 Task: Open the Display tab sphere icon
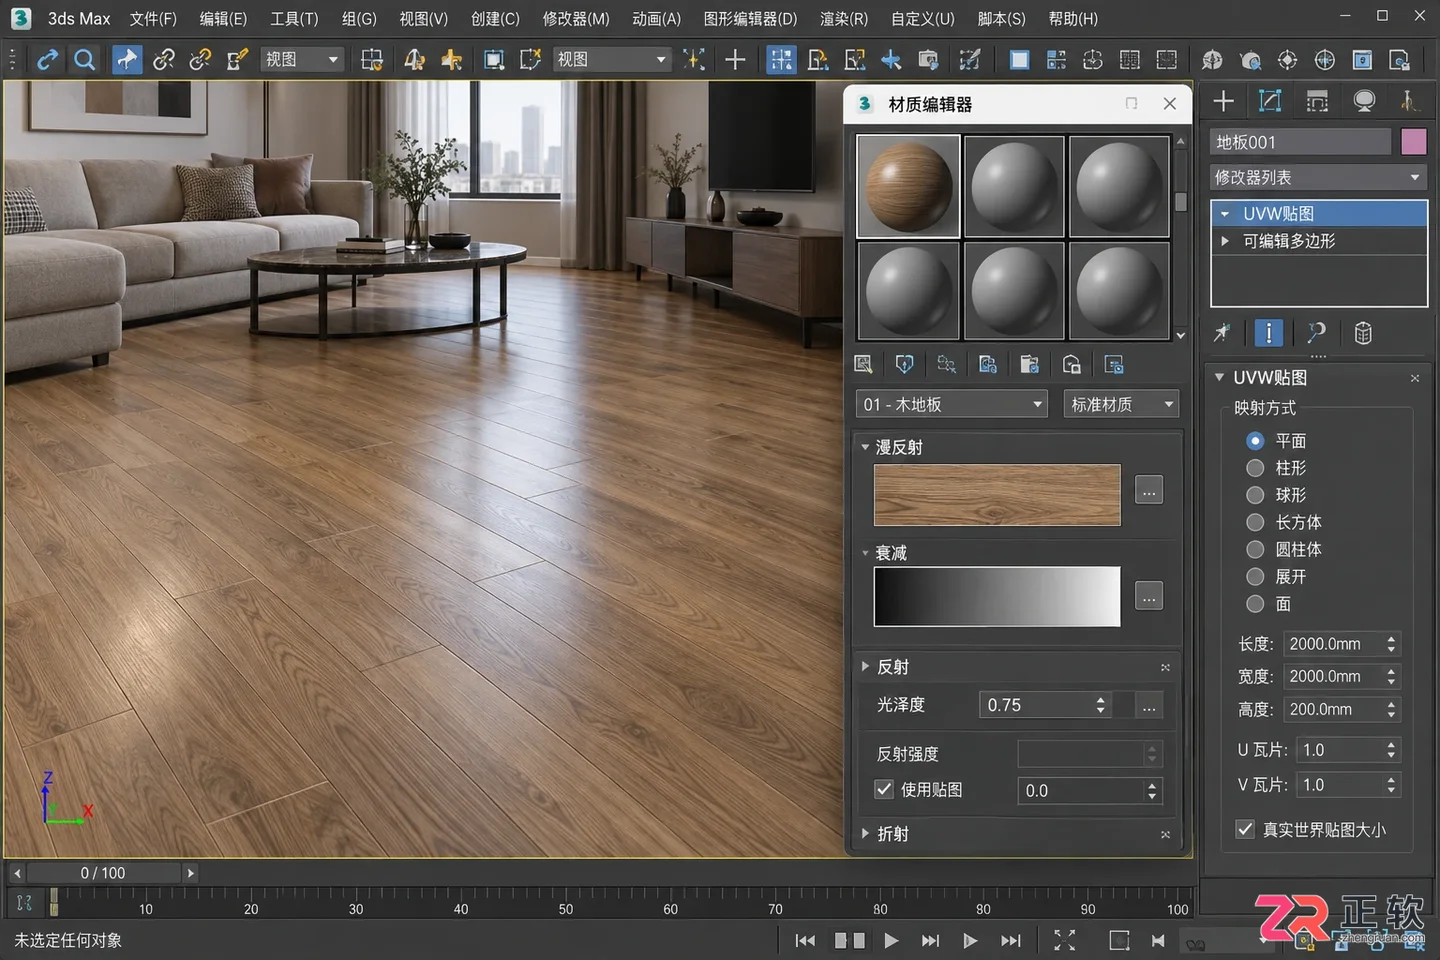pos(1364,101)
